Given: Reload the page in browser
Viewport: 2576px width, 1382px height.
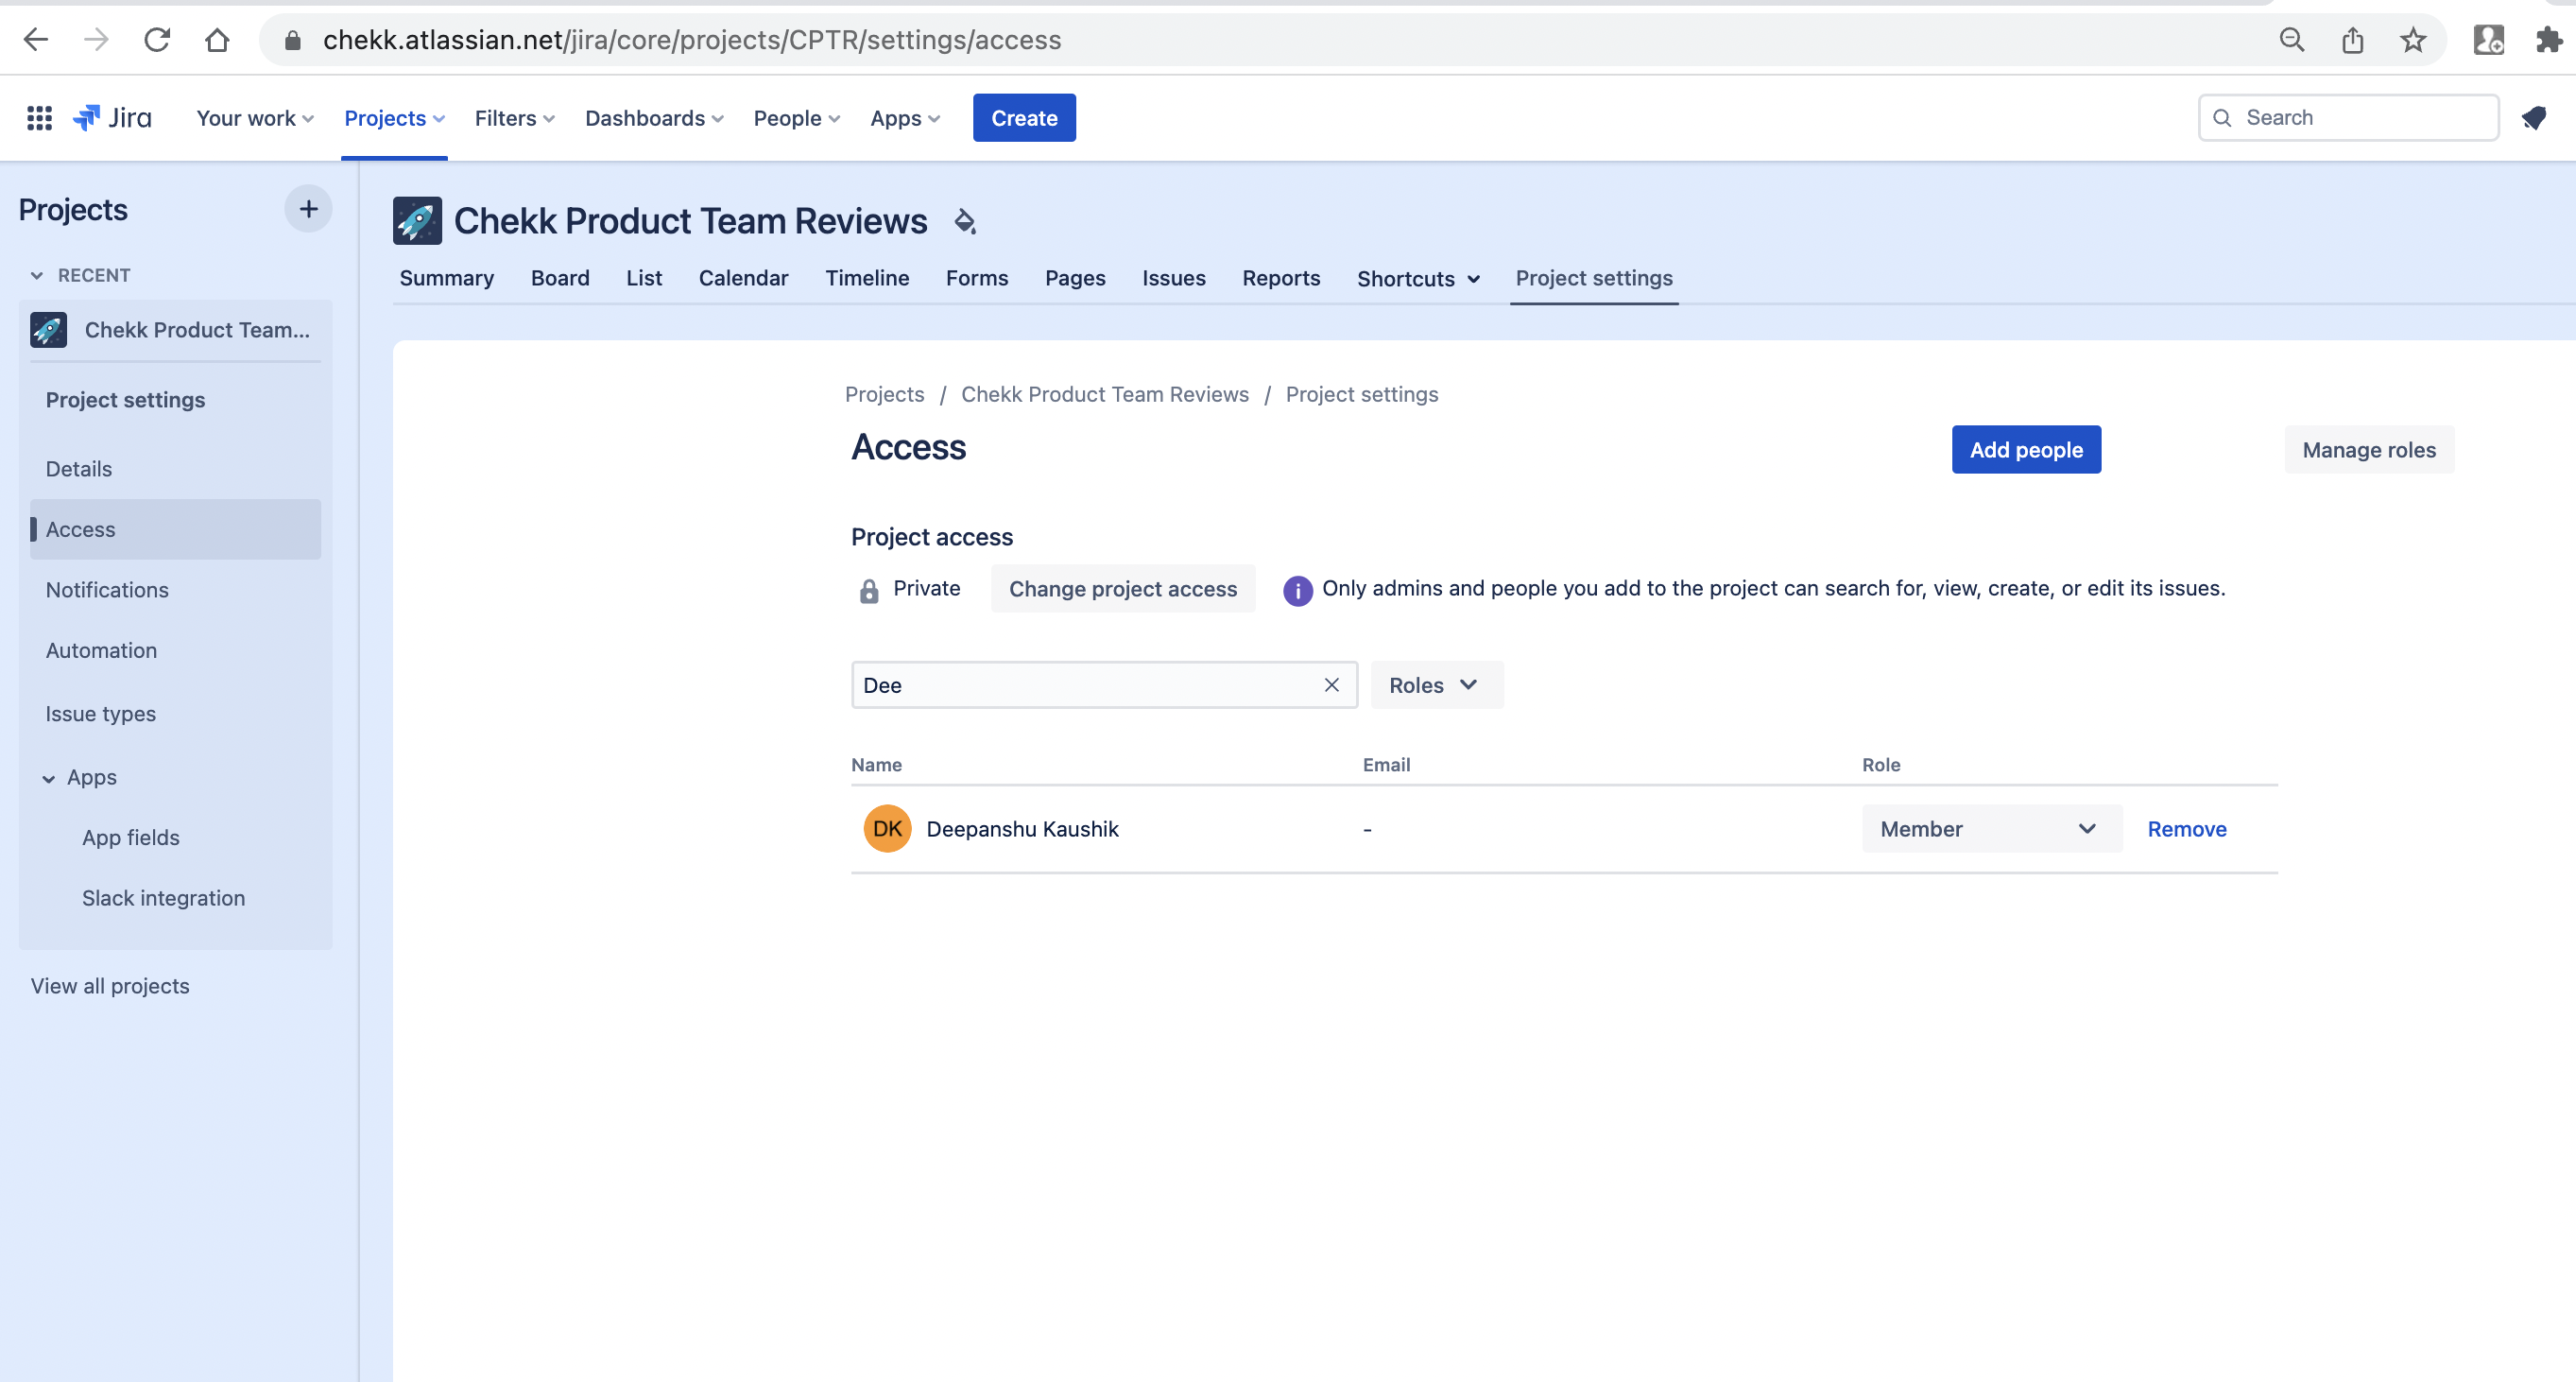Looking at the screenshot, I should (157, 40).
